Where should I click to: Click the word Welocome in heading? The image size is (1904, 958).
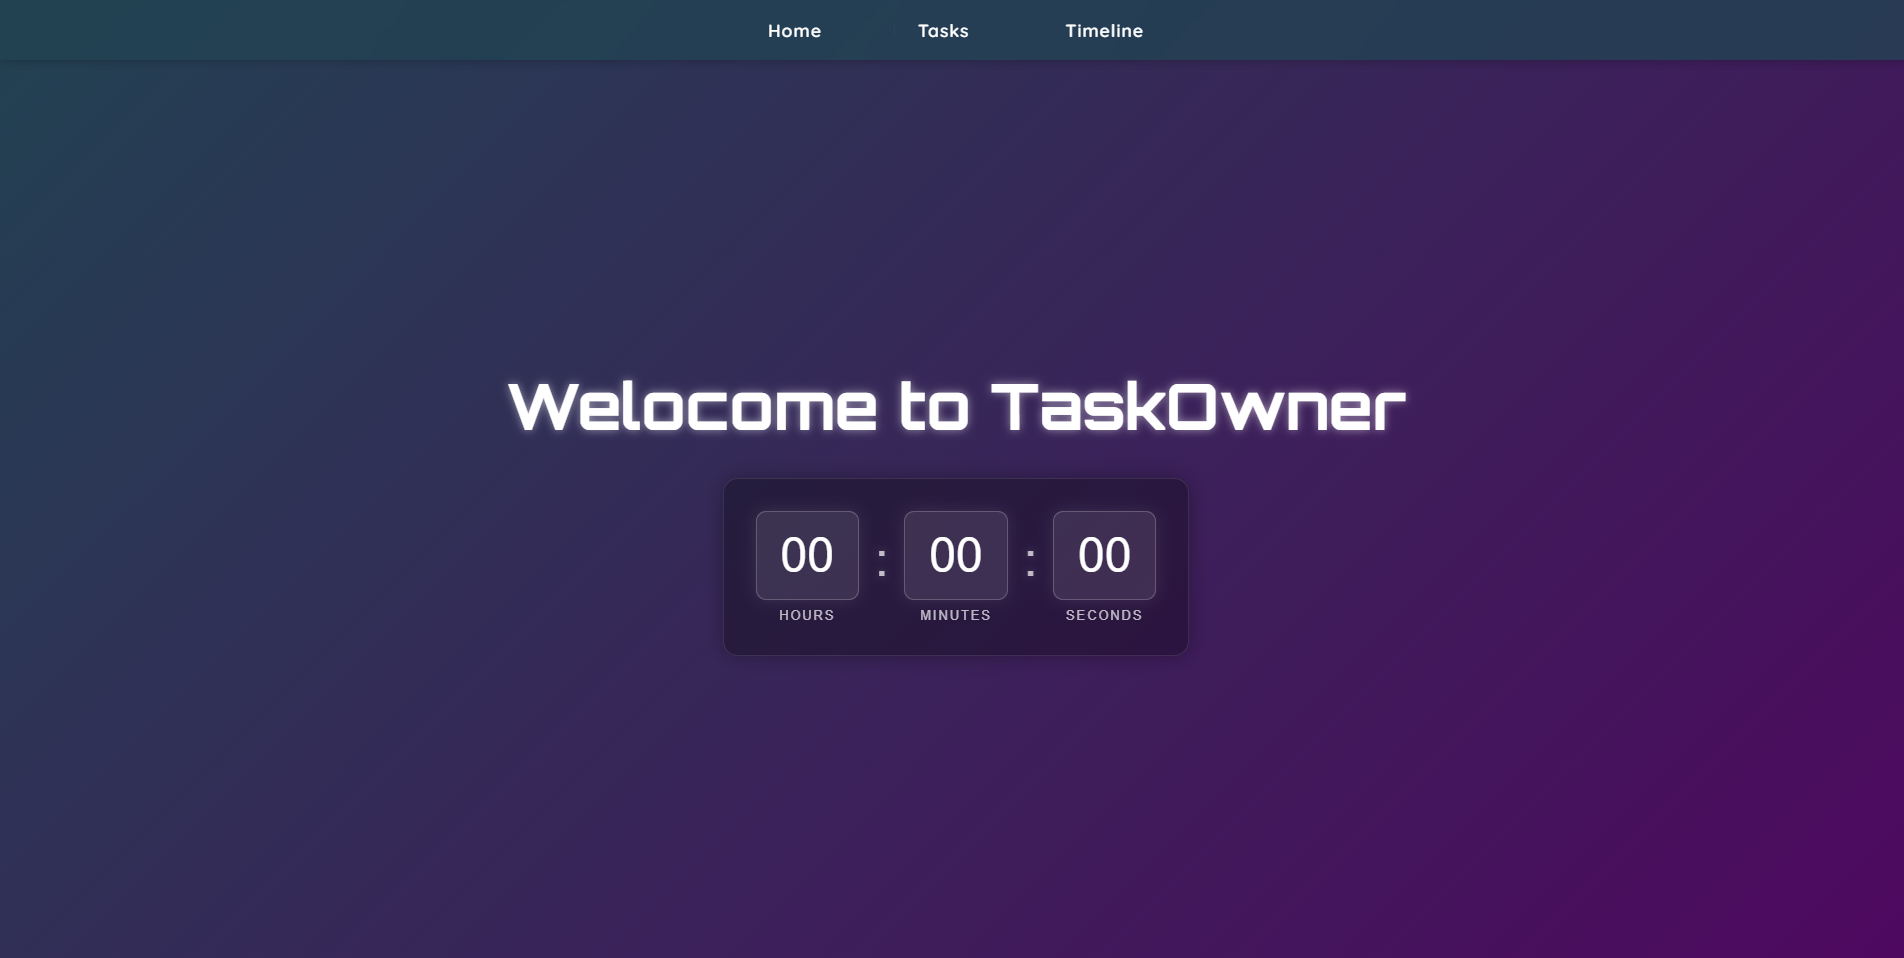tap(692, 407)
